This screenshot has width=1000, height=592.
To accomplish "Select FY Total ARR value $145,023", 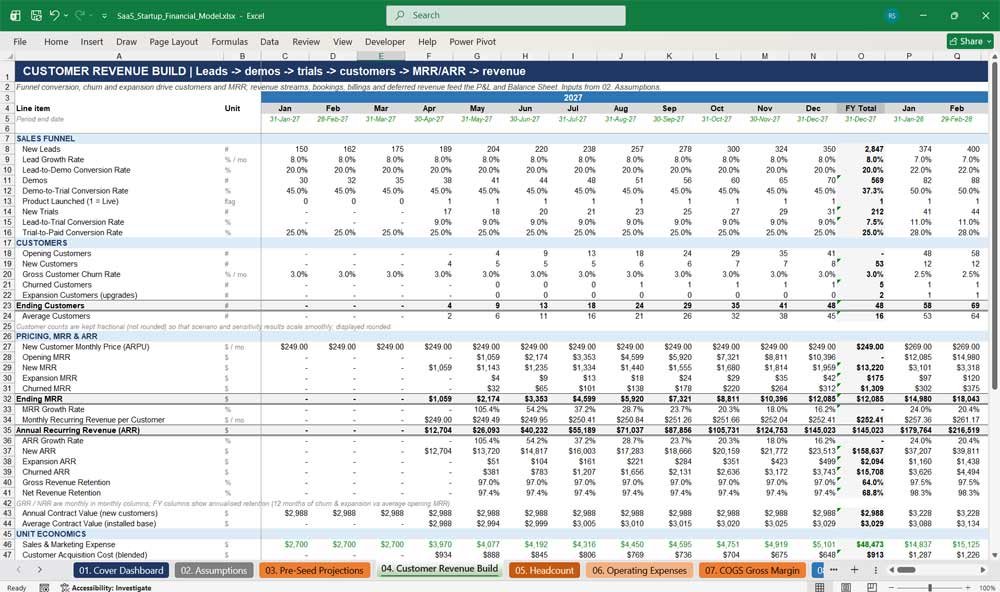I will point(868,430).
